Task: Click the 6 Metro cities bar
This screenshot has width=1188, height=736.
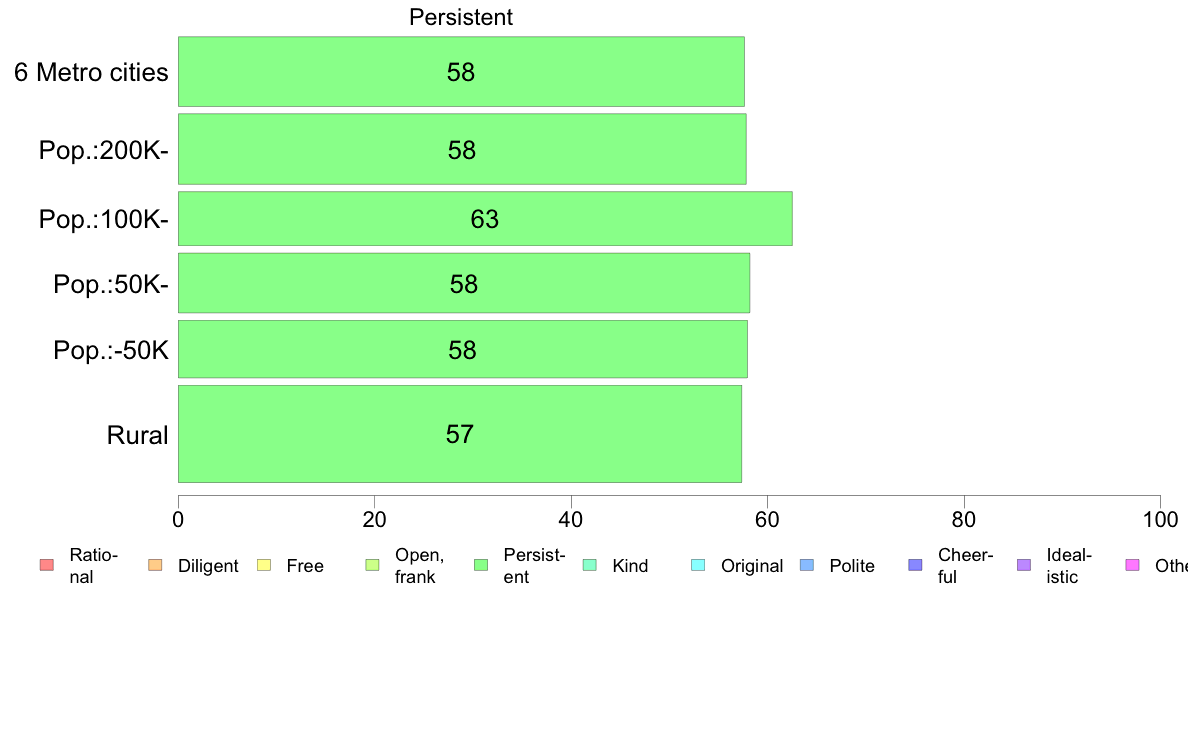Action: coord(461,71)
